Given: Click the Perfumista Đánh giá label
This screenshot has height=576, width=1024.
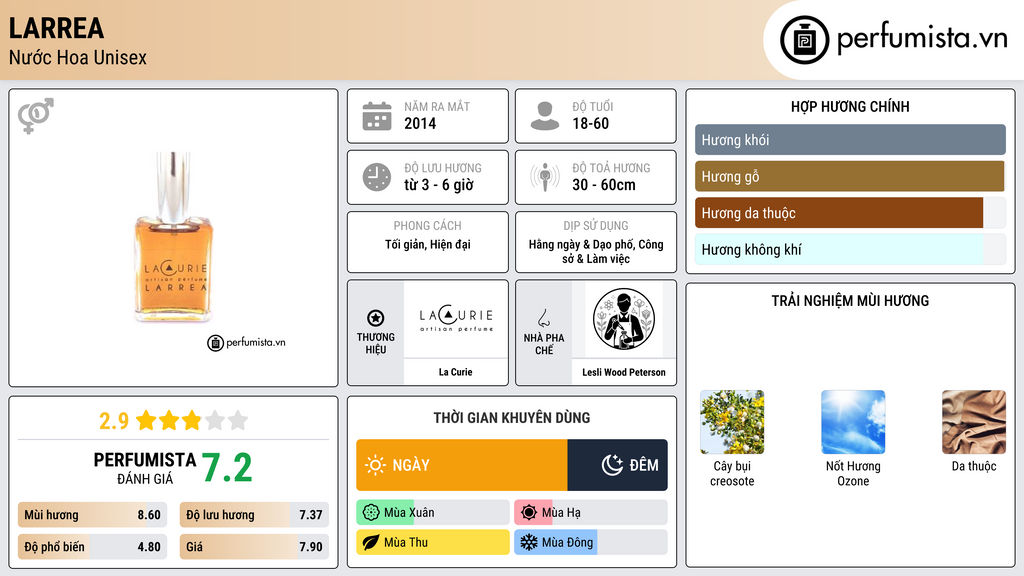Looking at the screenshot, I should click(145, 468).
